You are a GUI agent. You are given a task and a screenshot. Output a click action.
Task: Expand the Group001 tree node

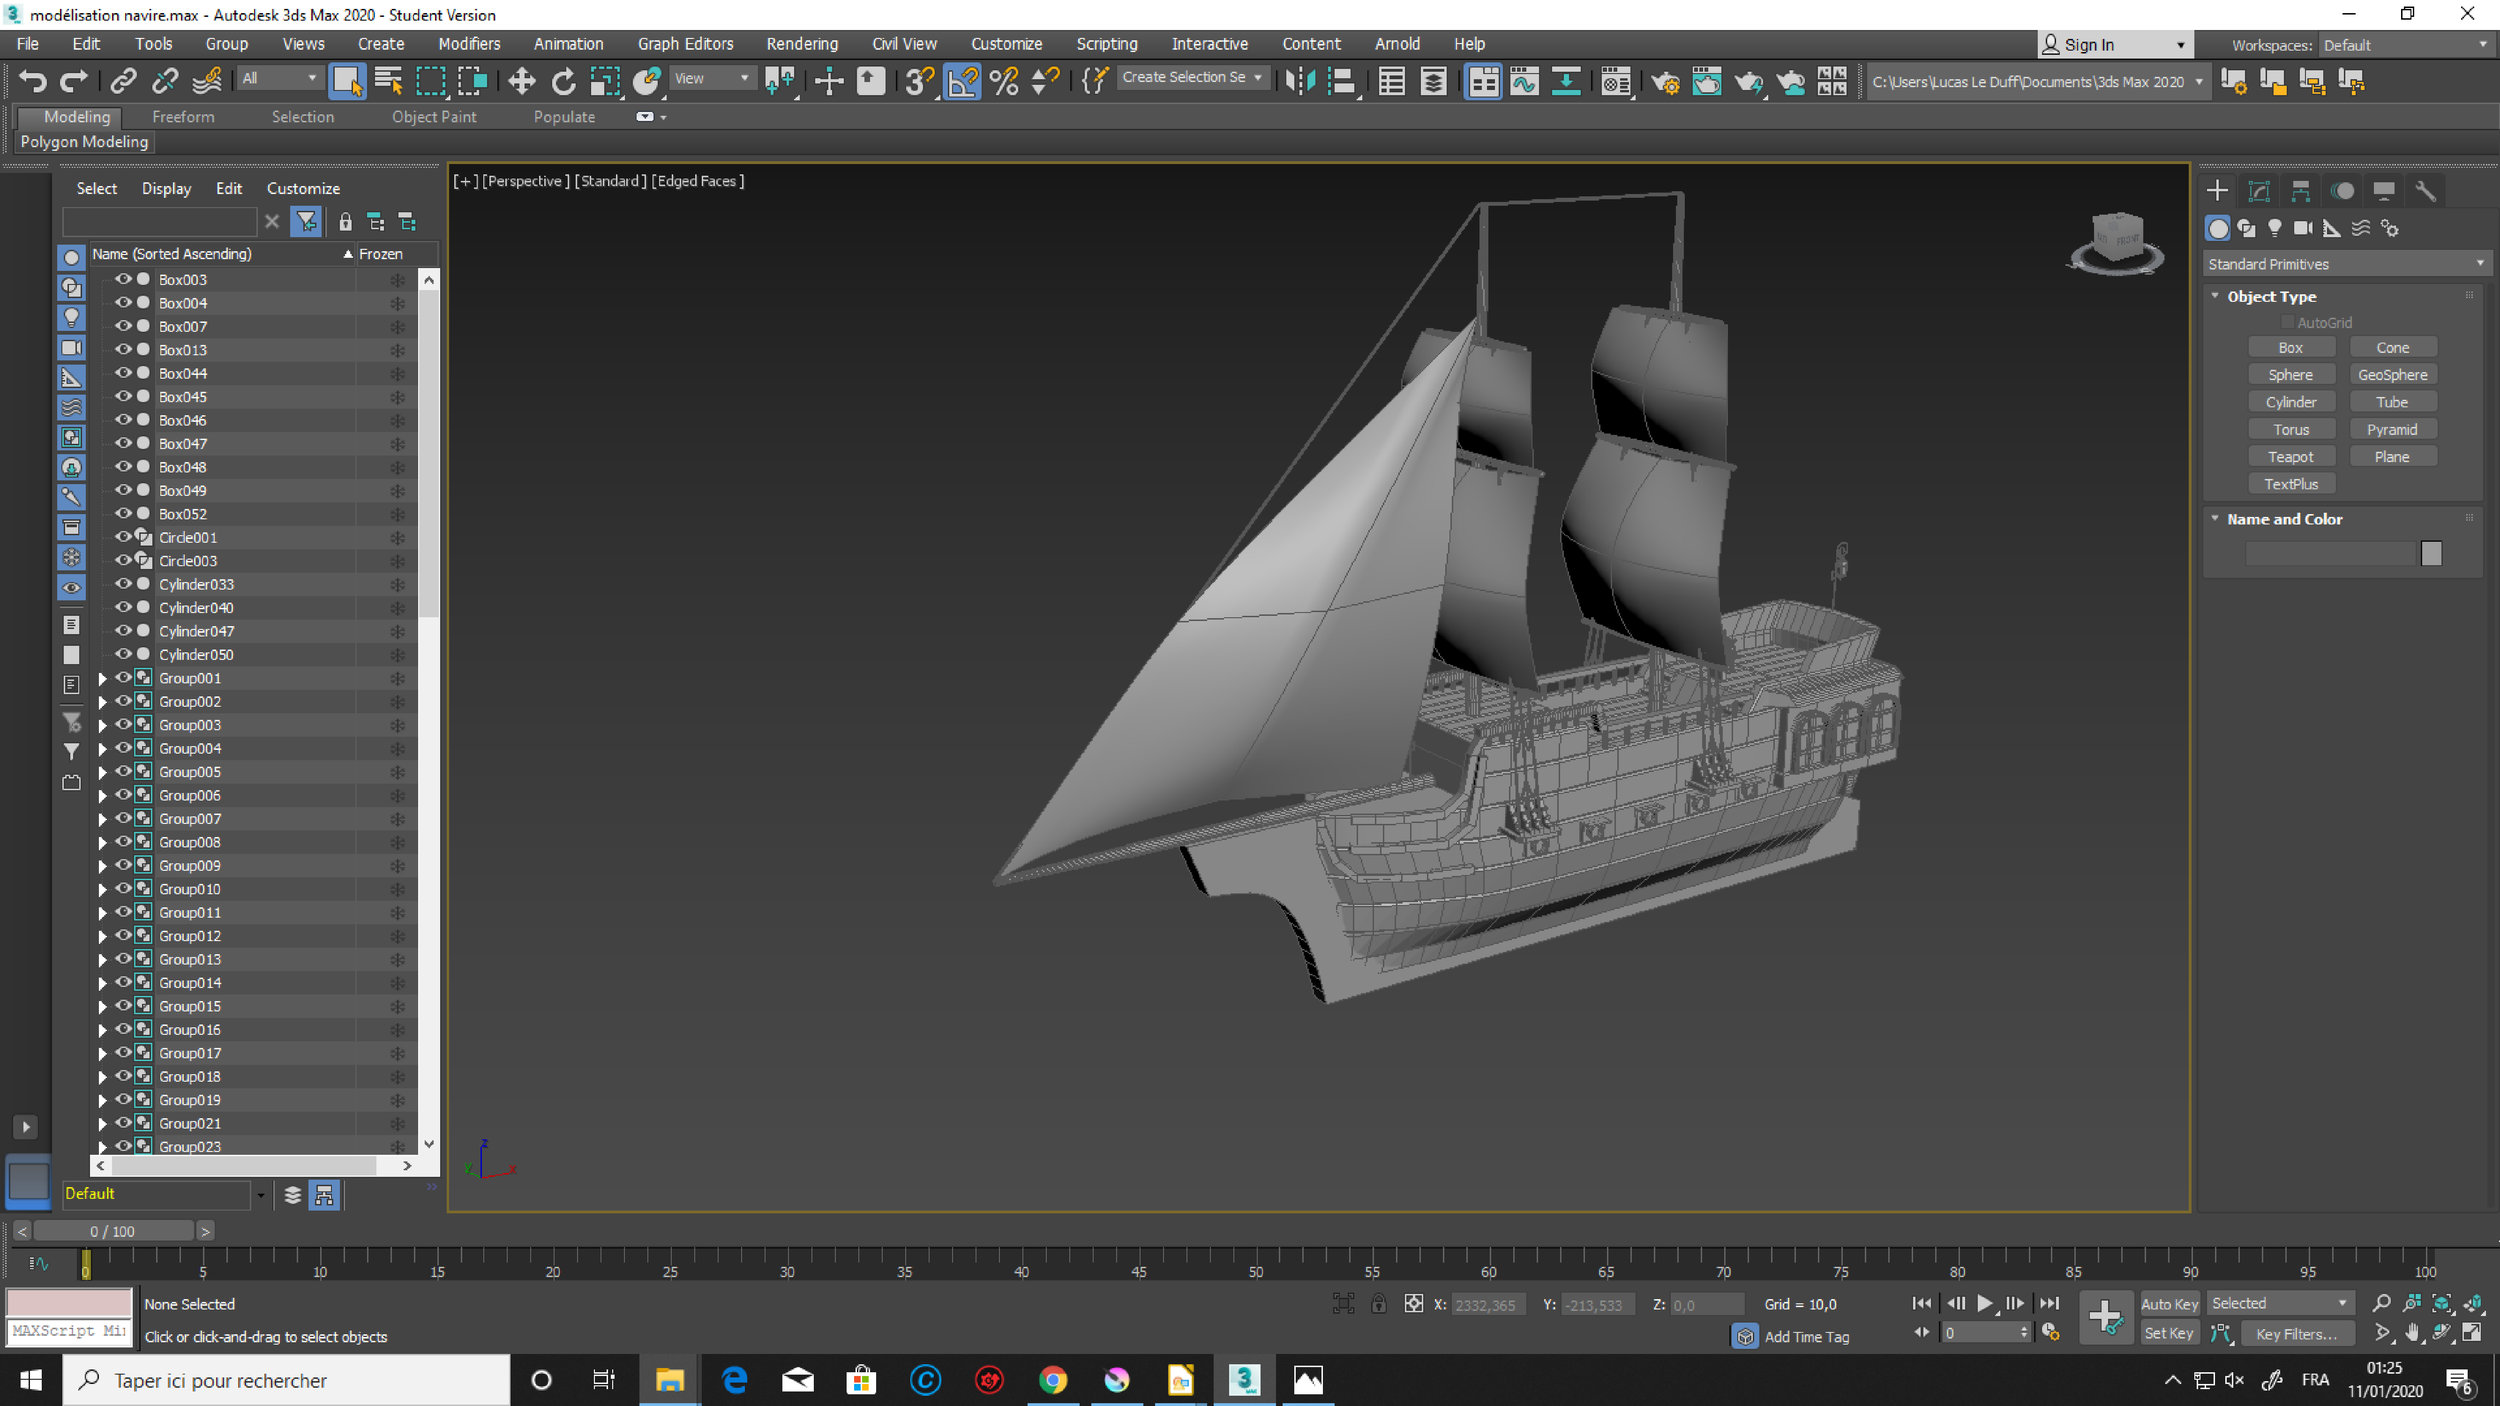[x=102, y=678]
